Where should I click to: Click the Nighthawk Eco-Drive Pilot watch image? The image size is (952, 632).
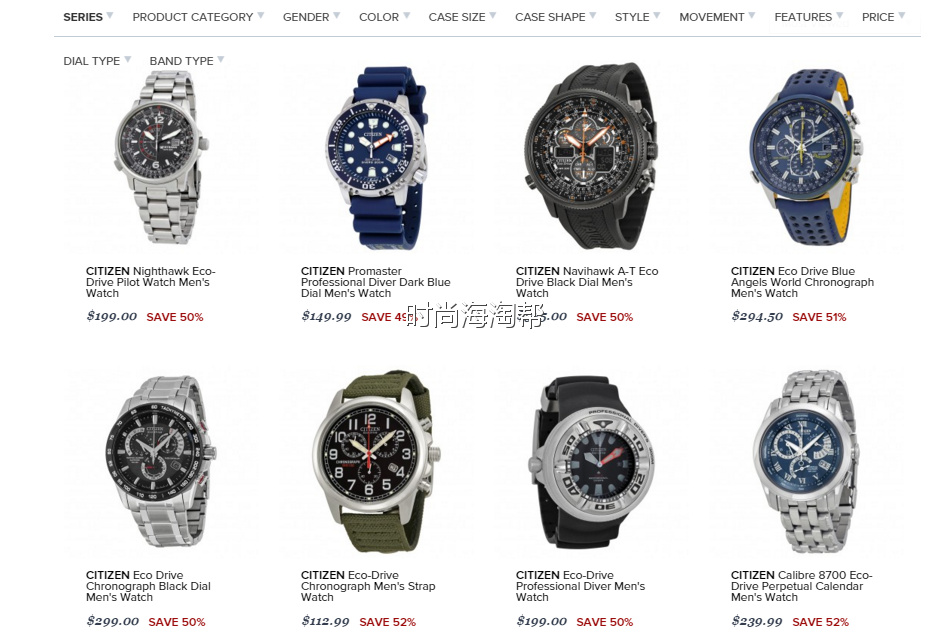(161, 157)
